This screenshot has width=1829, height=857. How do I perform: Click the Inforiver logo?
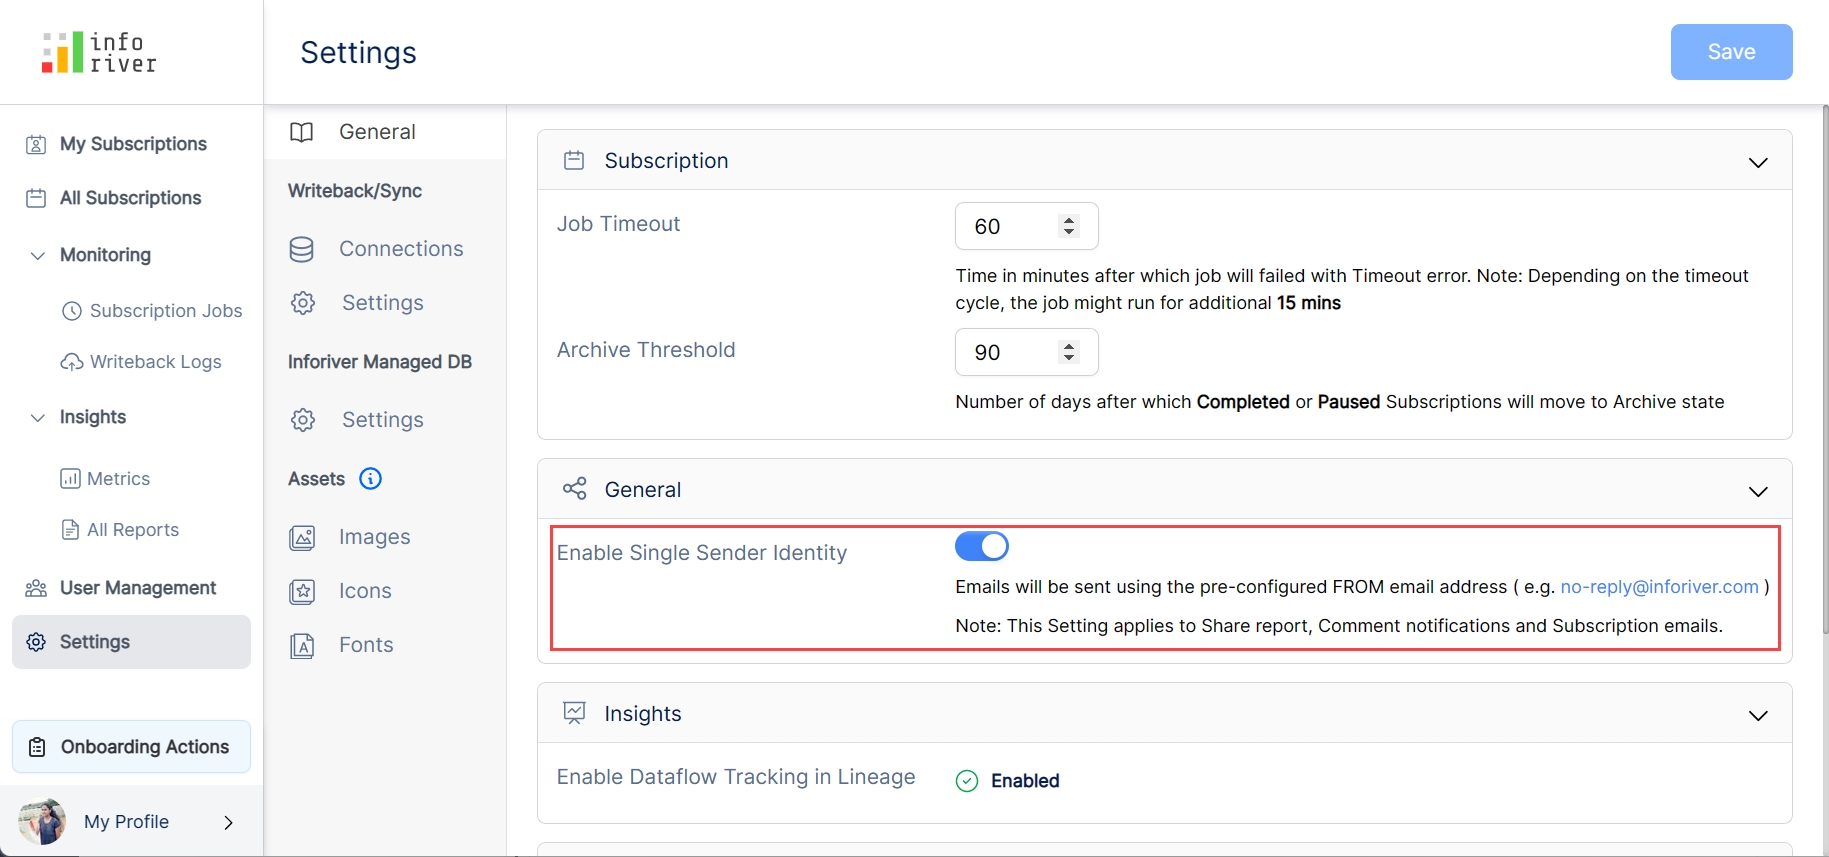(x=99, y=52)
